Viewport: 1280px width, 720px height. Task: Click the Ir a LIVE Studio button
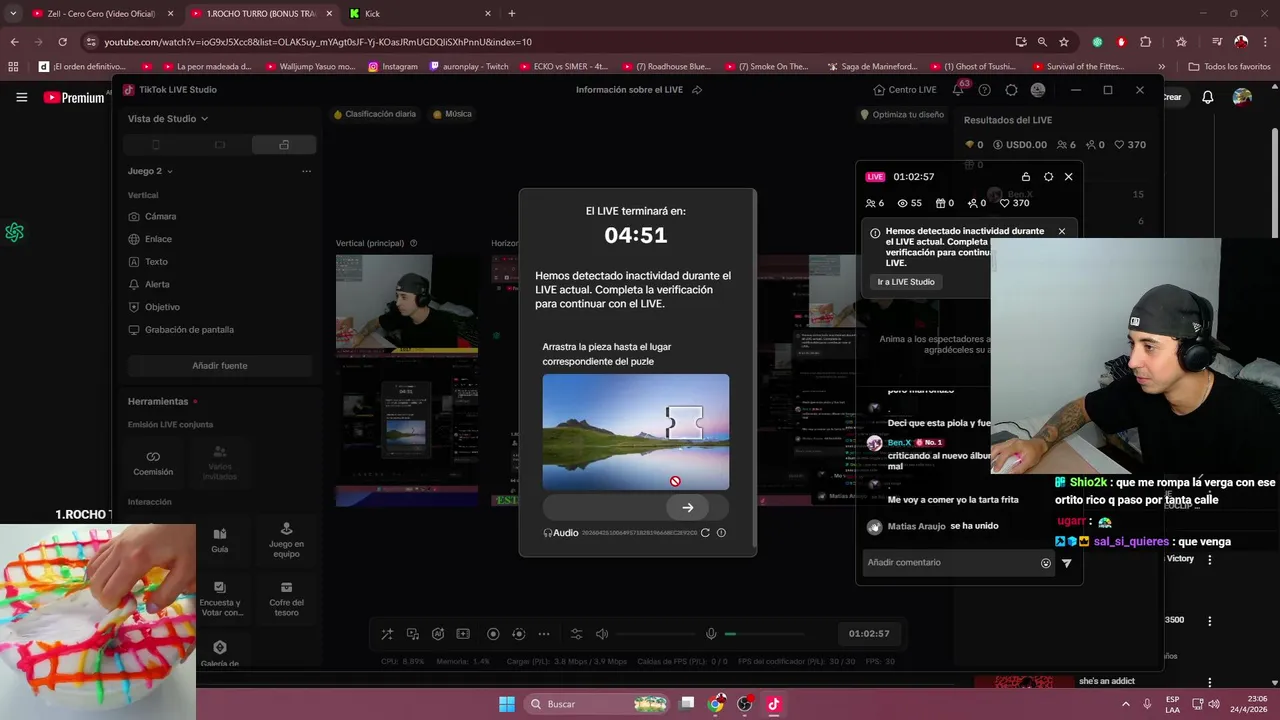[906, 282]
